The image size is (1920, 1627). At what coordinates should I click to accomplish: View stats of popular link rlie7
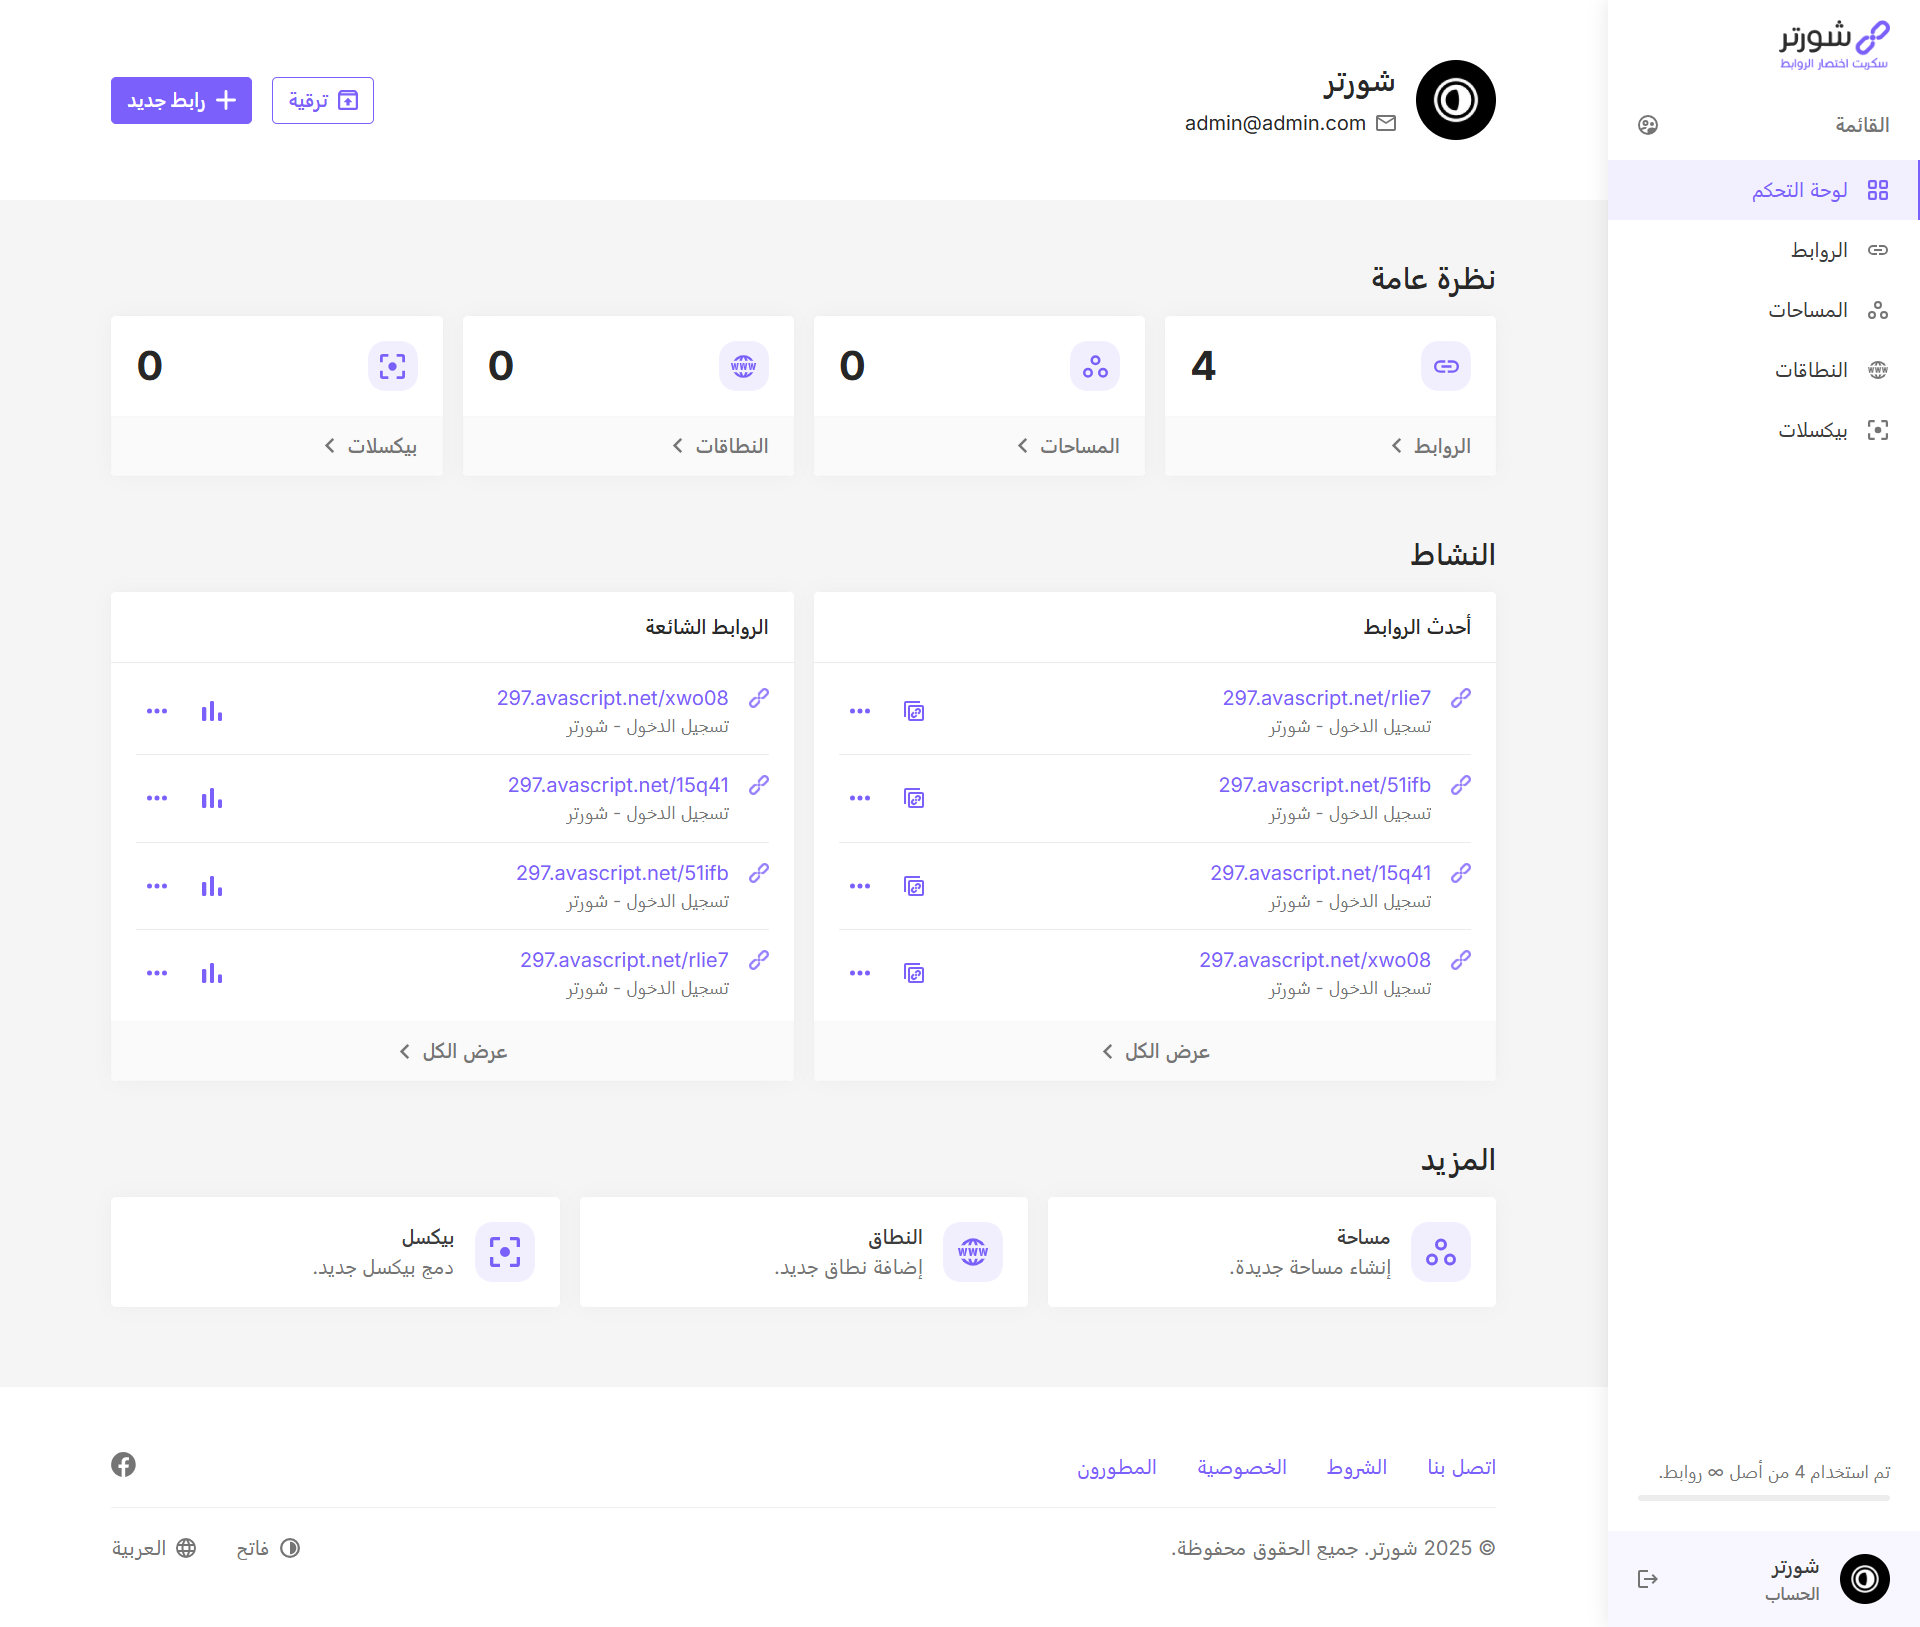click(x=212, y=973)
